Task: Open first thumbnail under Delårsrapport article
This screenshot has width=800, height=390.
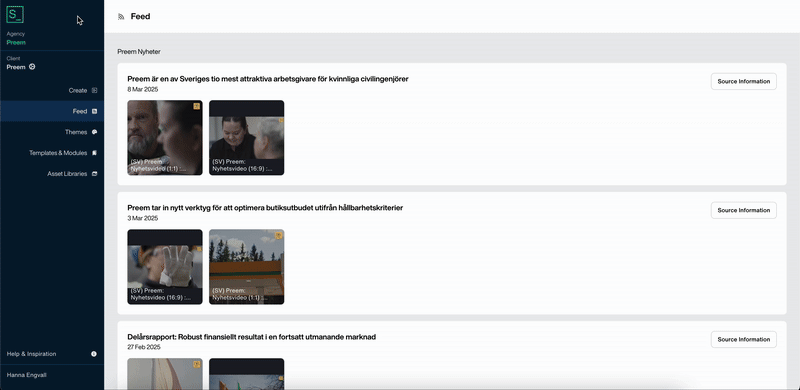Action: tap(165, 374)
